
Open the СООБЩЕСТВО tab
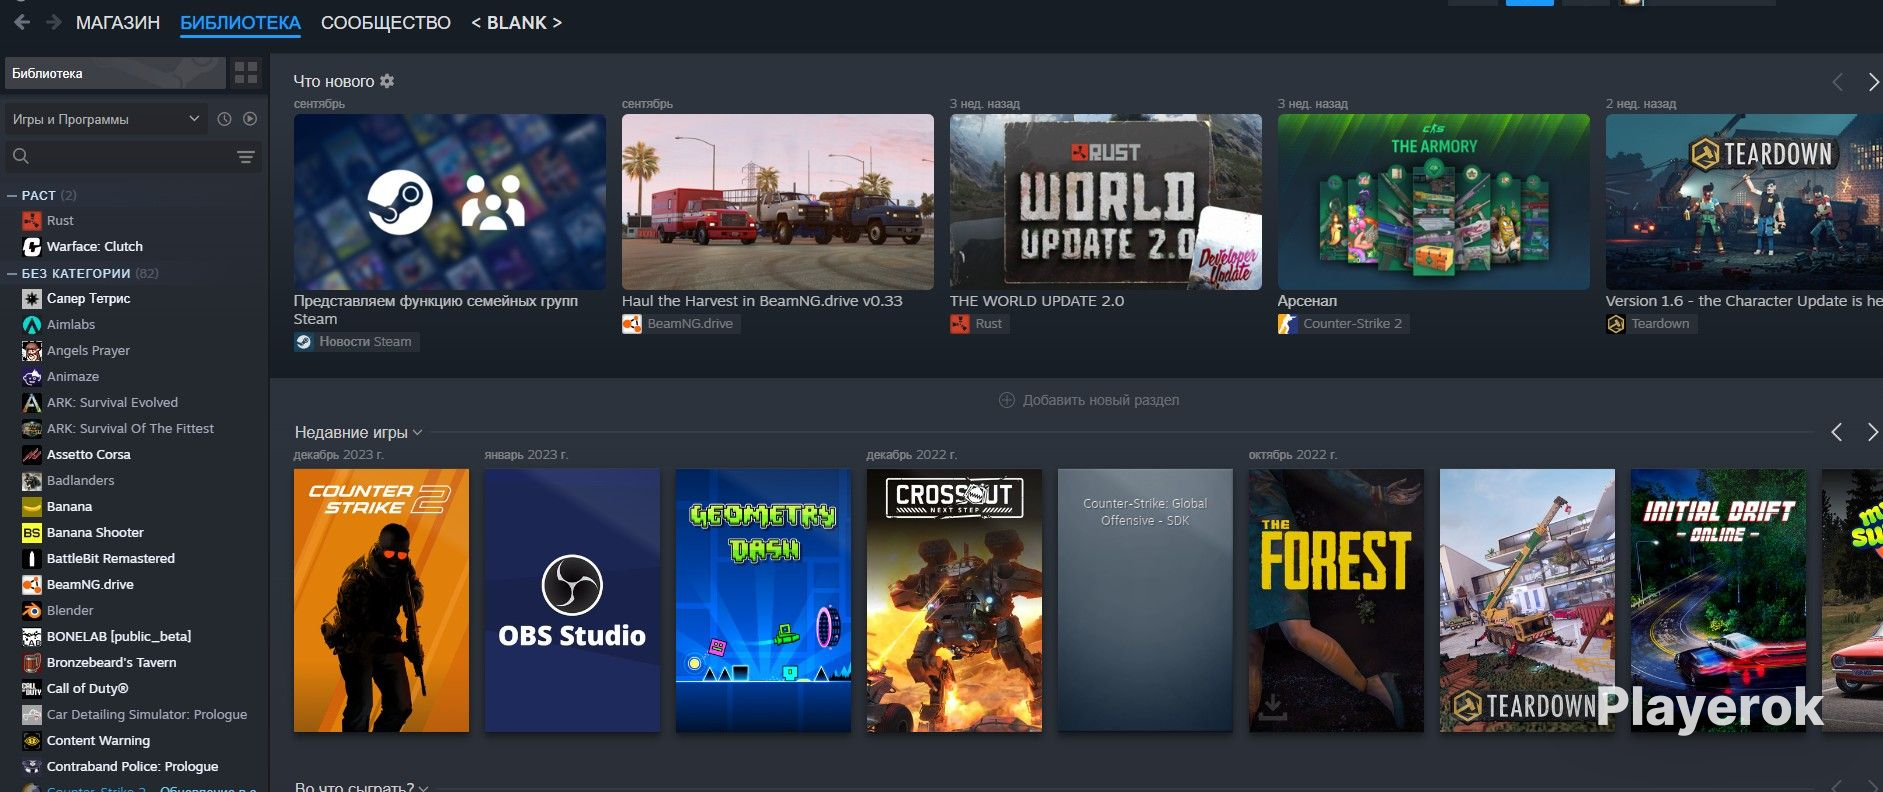pos(386,22)
